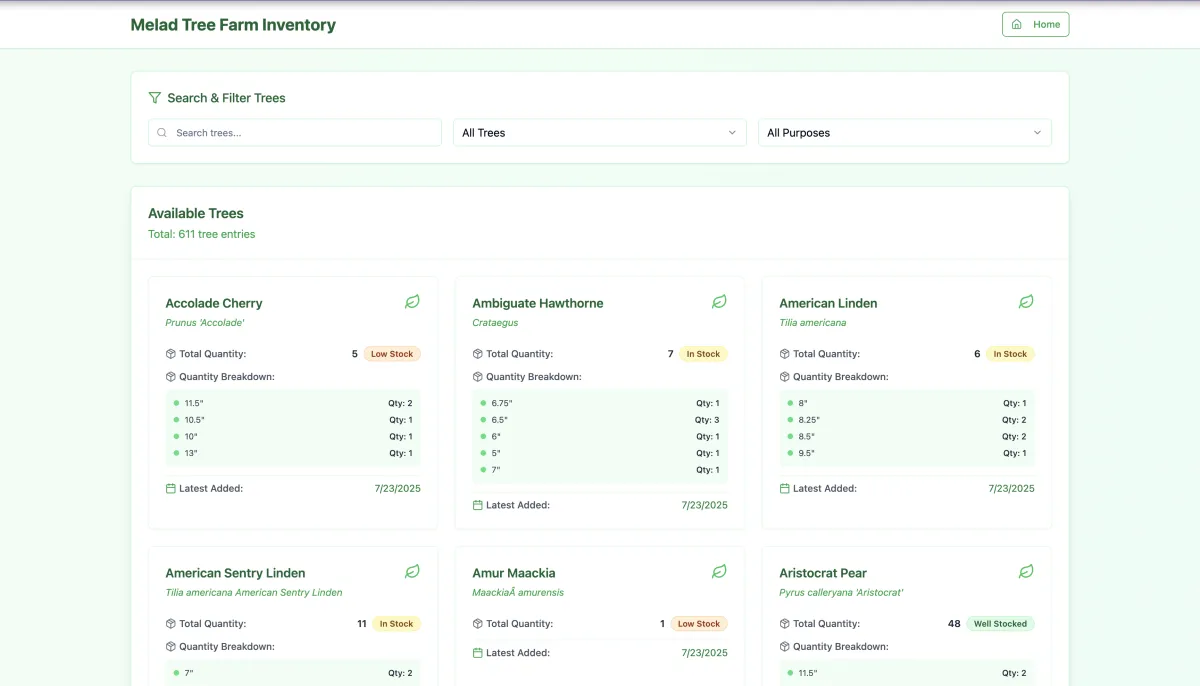Click the house icon in Home button

pyautogui.click(x=1017, y=24)
